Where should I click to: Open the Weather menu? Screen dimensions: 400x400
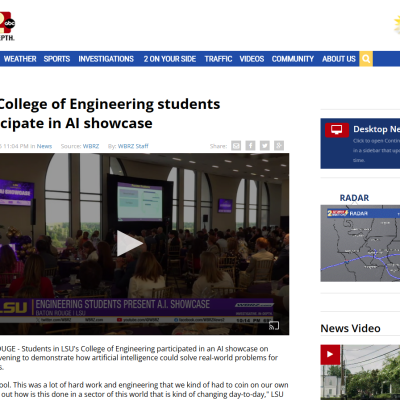tap(20, 59)
